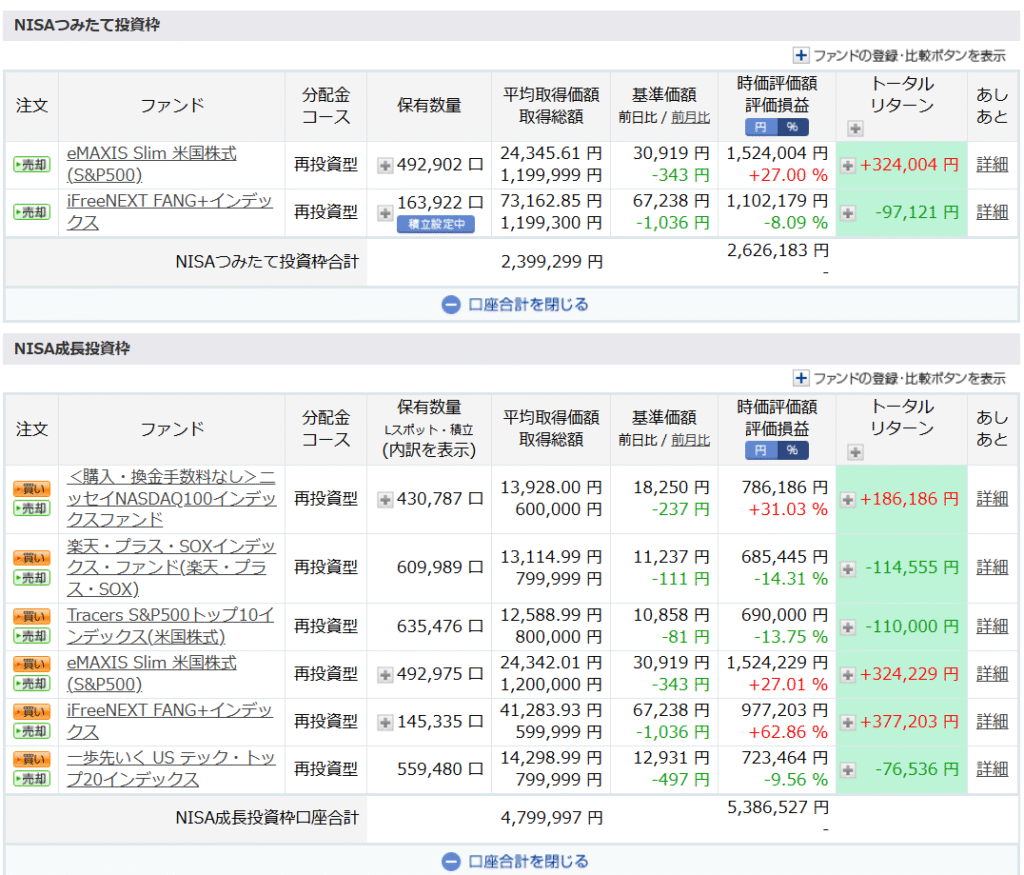Click 売却 button for 楽天・プラス・SOX fund
1024x875 pixels.
coord(31,578)
